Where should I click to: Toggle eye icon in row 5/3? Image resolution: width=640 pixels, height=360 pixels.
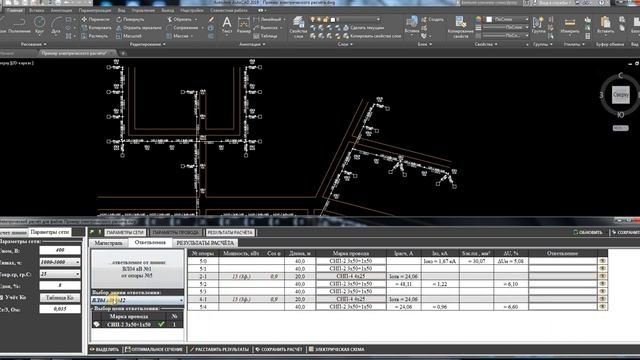tap(602, 291)
